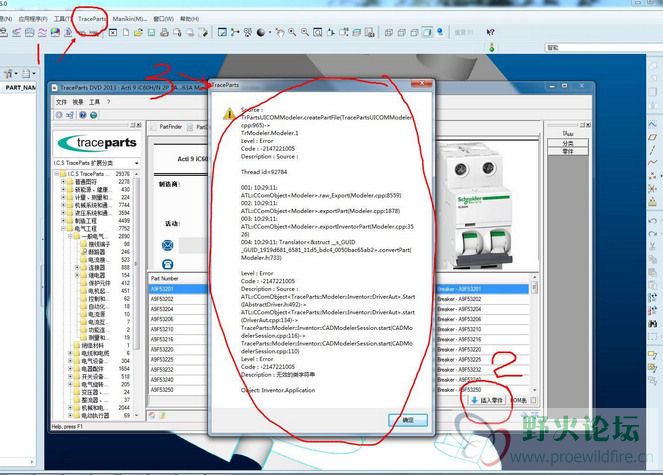Click the category tree vertical scrollbar

[136, 295]
